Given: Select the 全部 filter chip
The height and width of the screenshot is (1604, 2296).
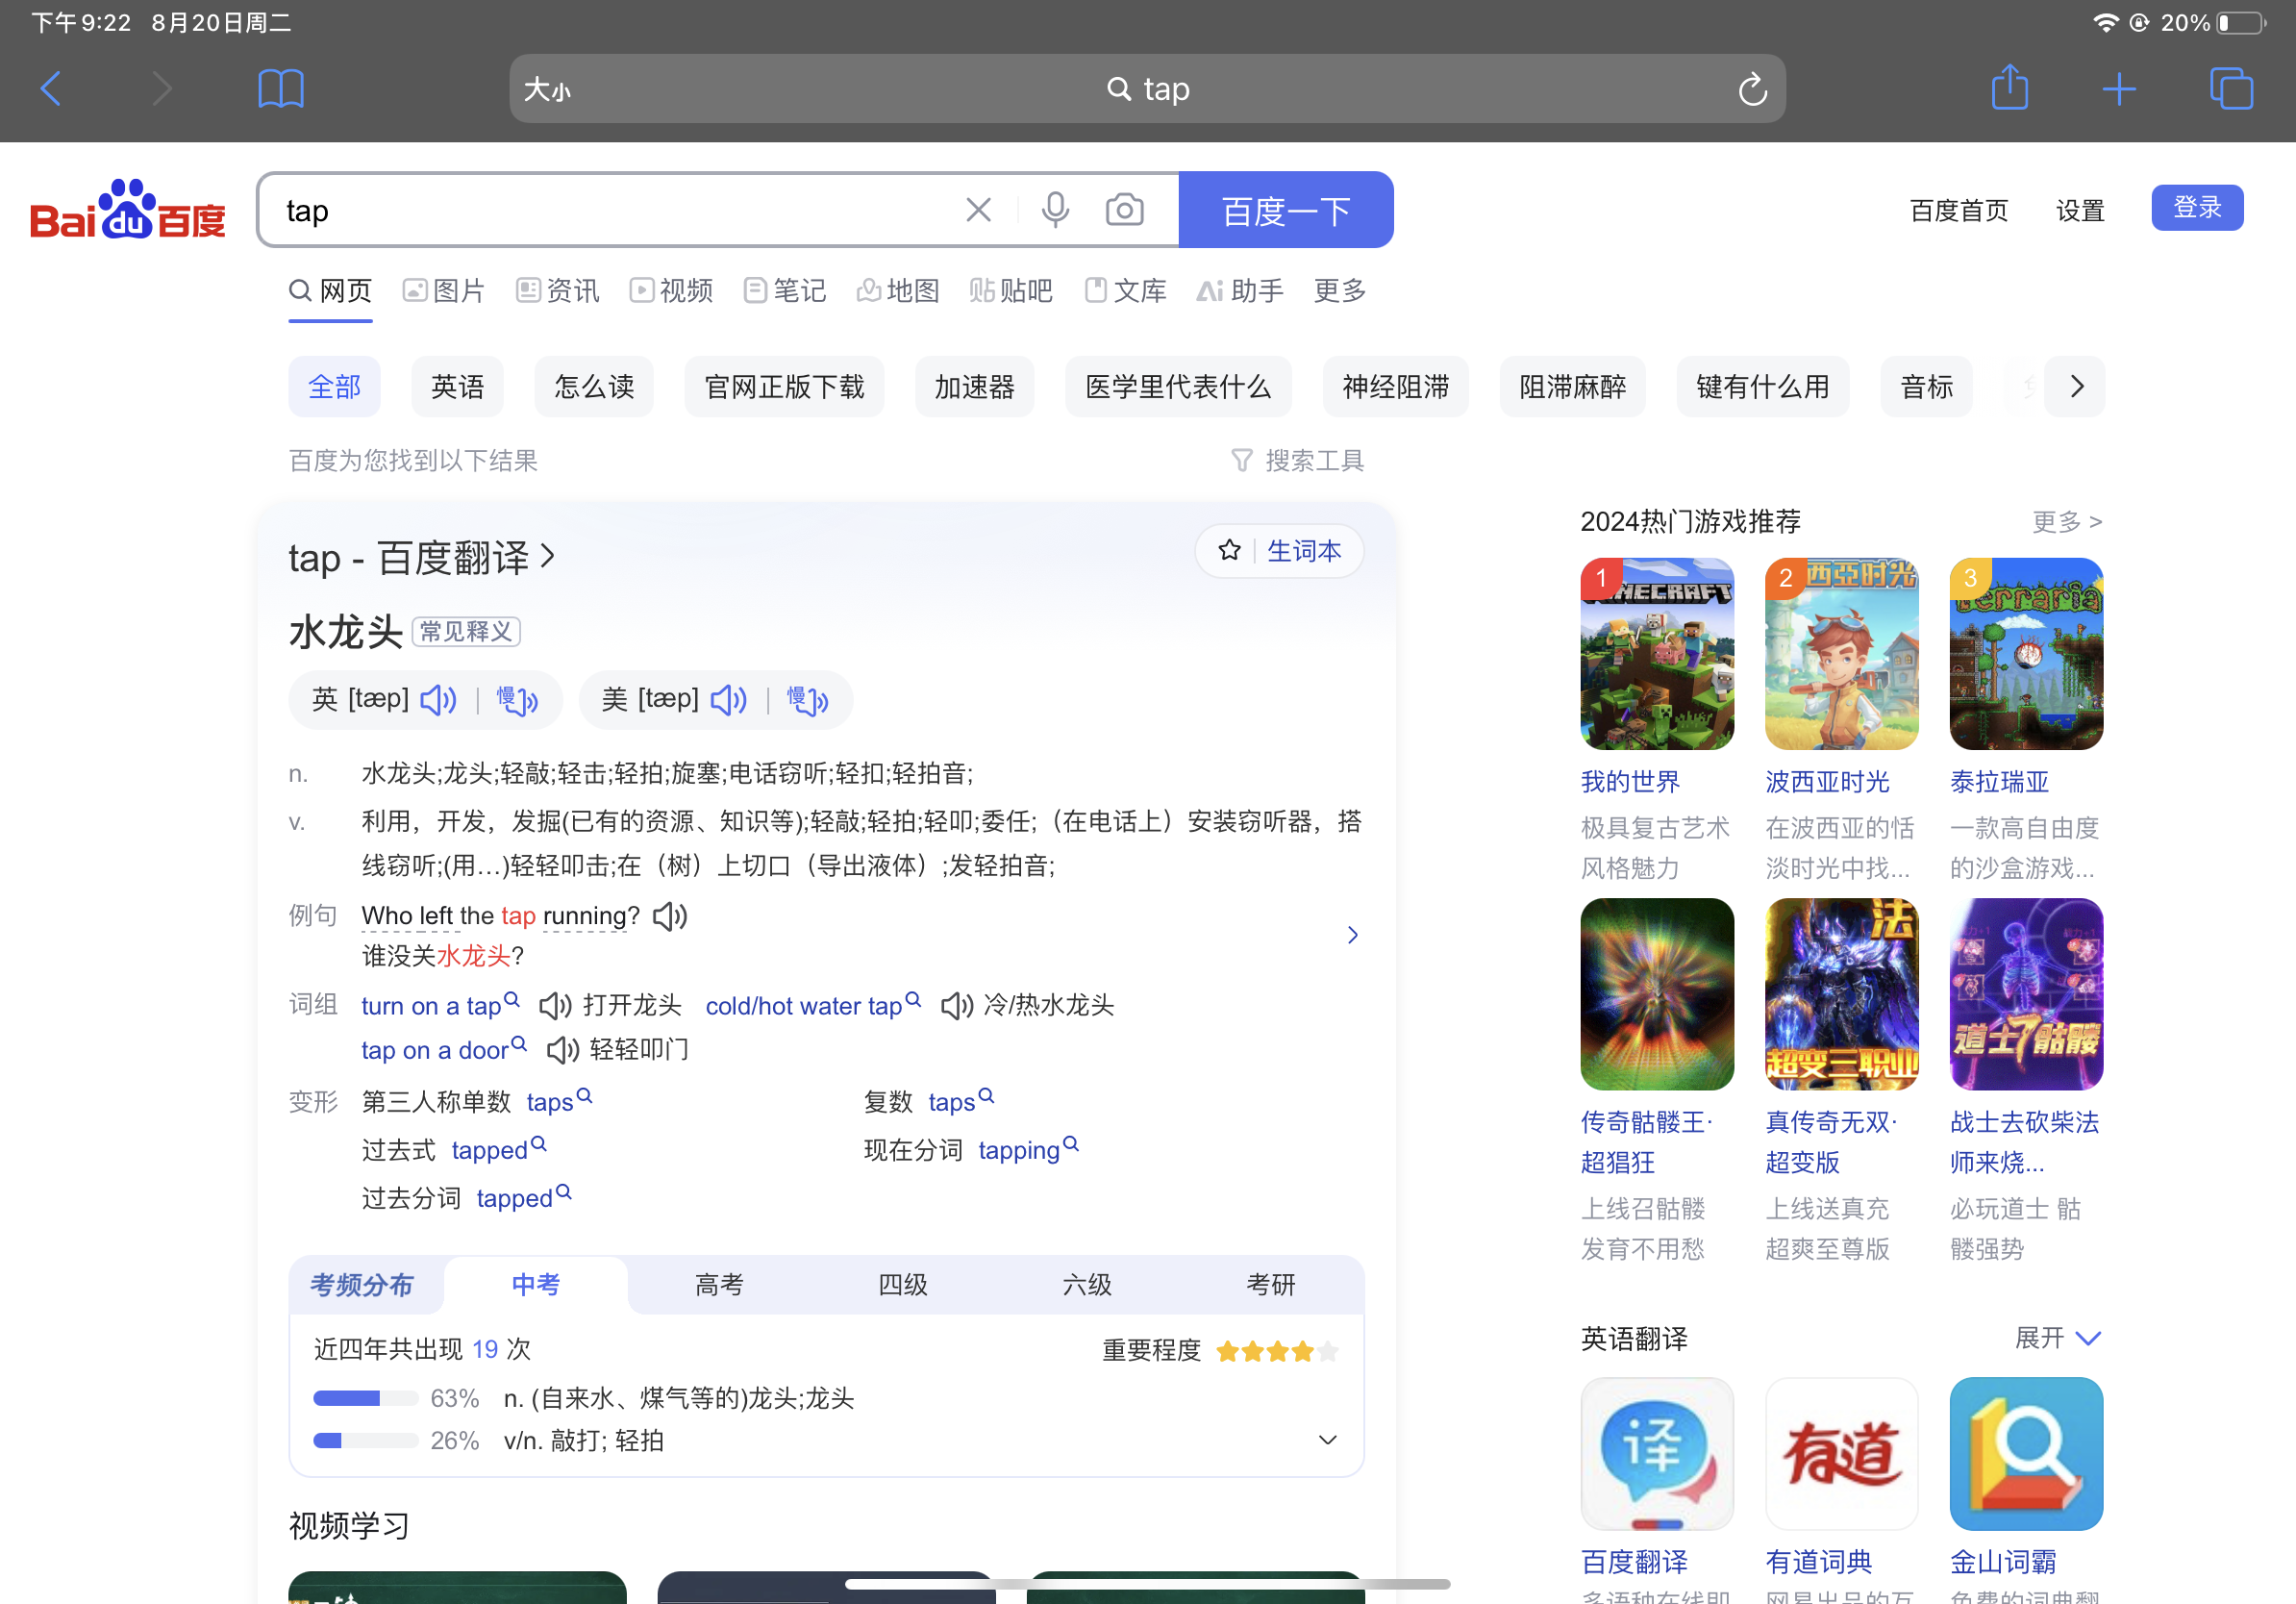Looking at the screenshot, I should [334, 386].
